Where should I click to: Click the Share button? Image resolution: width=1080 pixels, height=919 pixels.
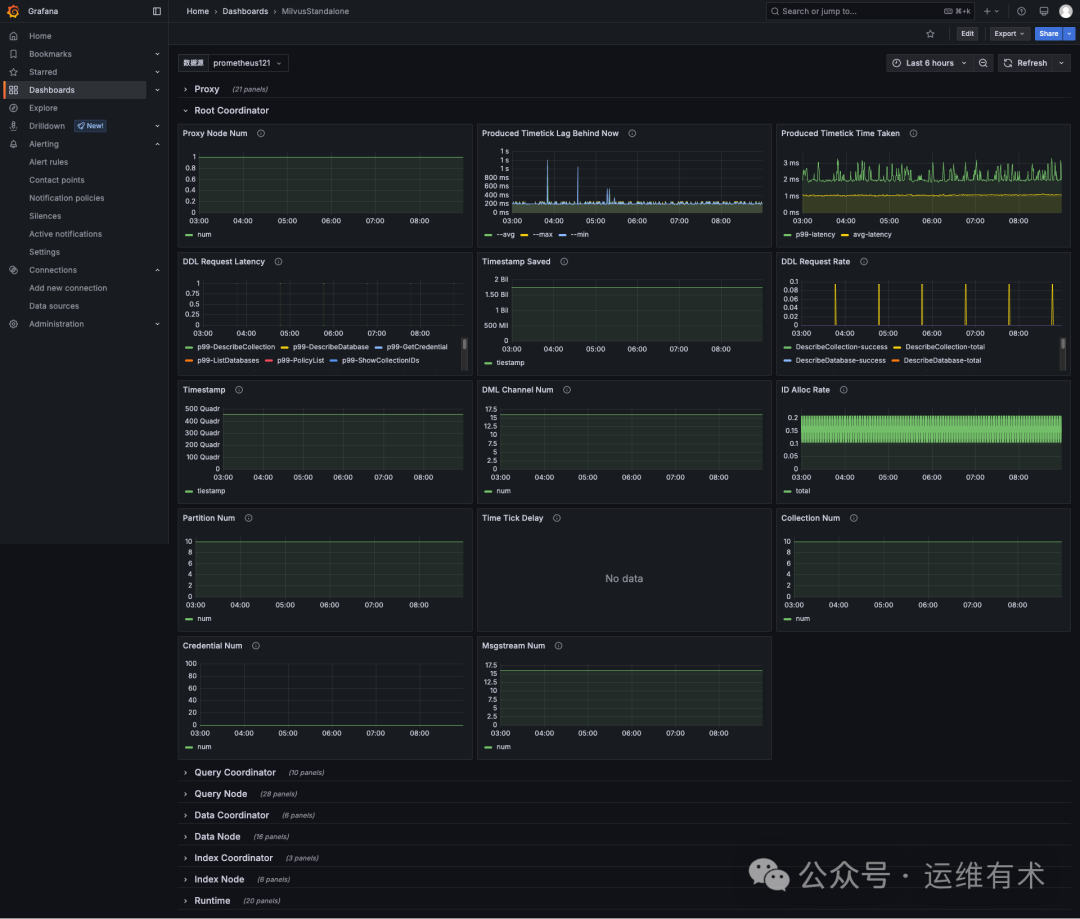point(1046,33)
